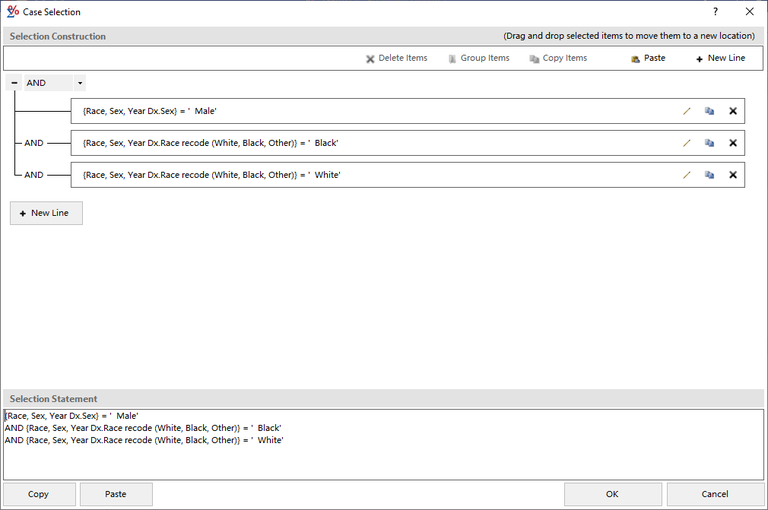Delete the Sex = Male condition row
This screenshot has width=768, height=510.
pyautogui.click(x=733, y=111)
